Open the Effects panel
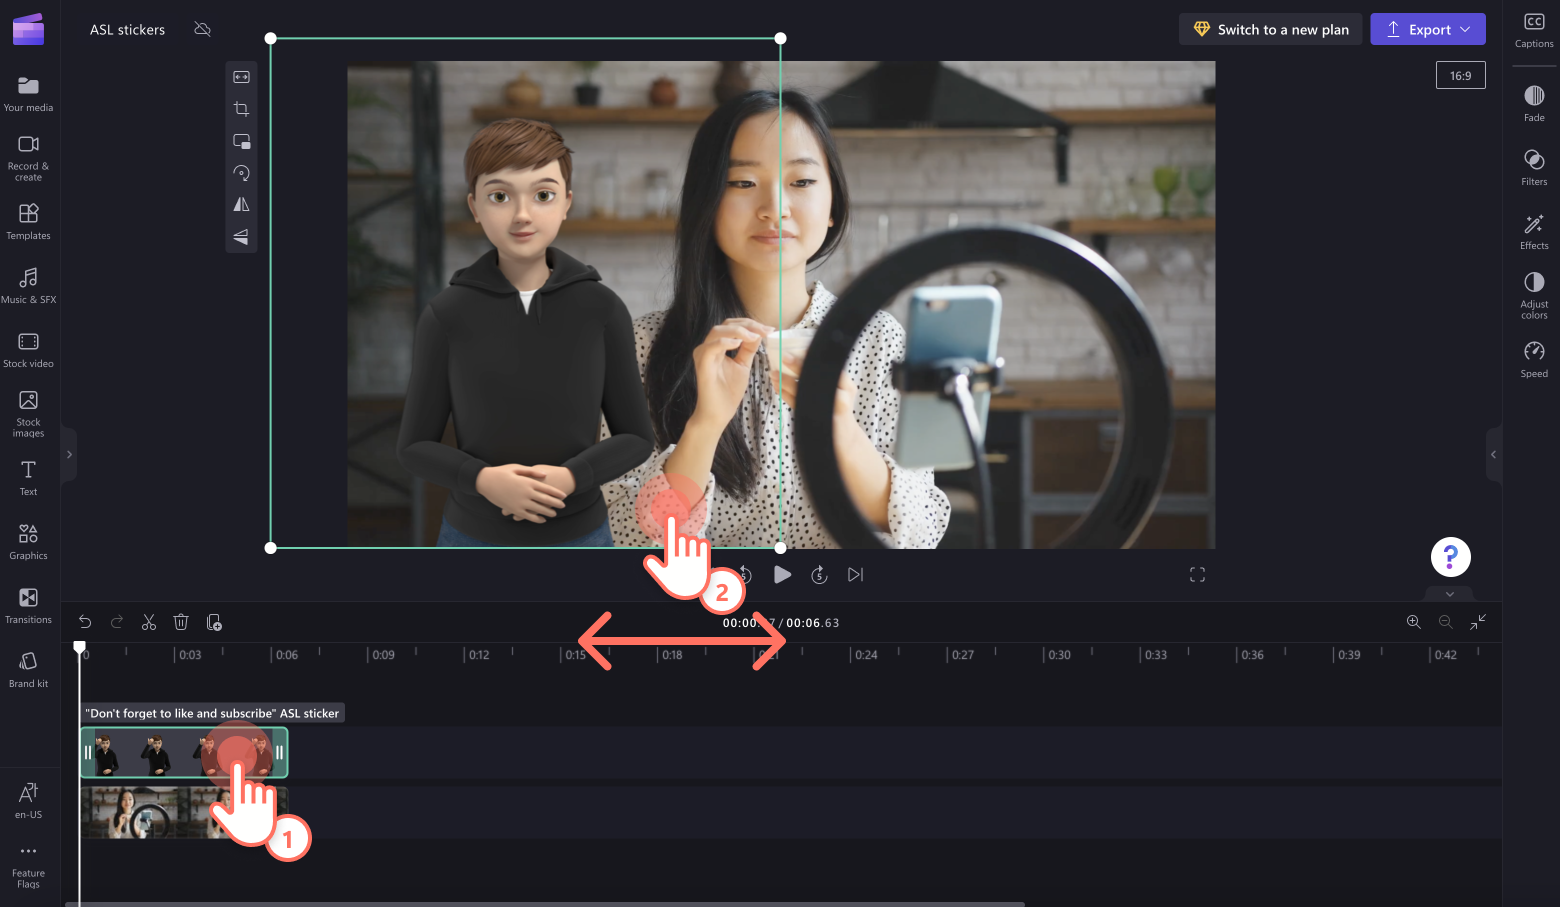Viewport: 1560px width, 907px height. pyautogui.click(x=1534, y=231)
